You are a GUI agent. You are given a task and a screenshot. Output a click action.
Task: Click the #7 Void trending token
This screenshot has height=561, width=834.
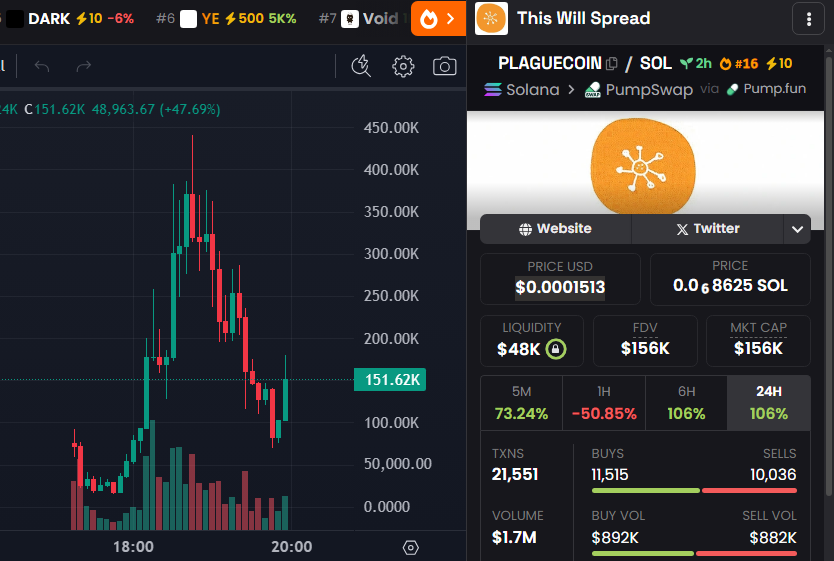(362, 19)
